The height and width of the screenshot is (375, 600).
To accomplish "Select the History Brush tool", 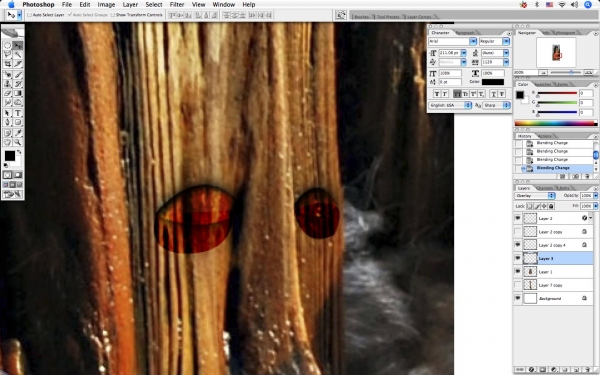I will pos(18,84).
